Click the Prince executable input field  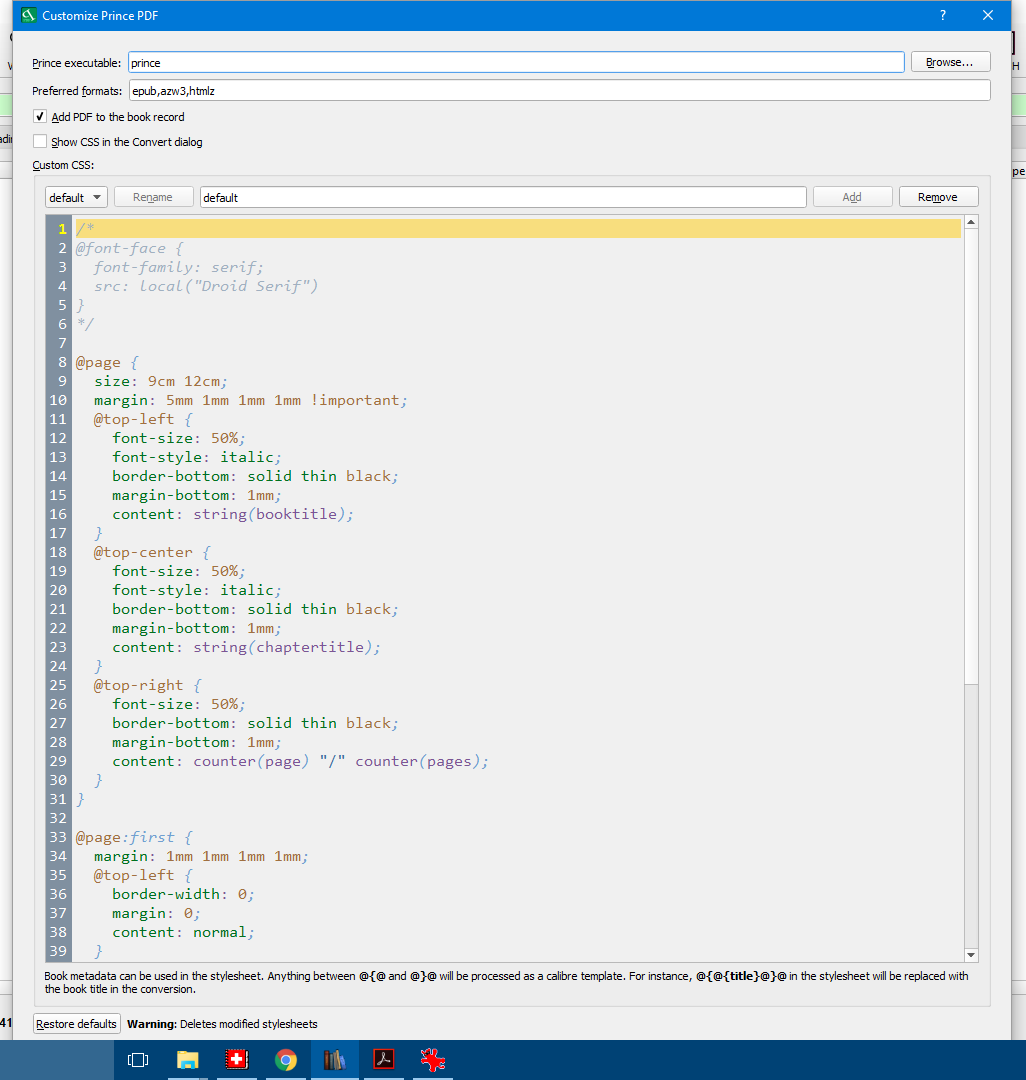515,62
